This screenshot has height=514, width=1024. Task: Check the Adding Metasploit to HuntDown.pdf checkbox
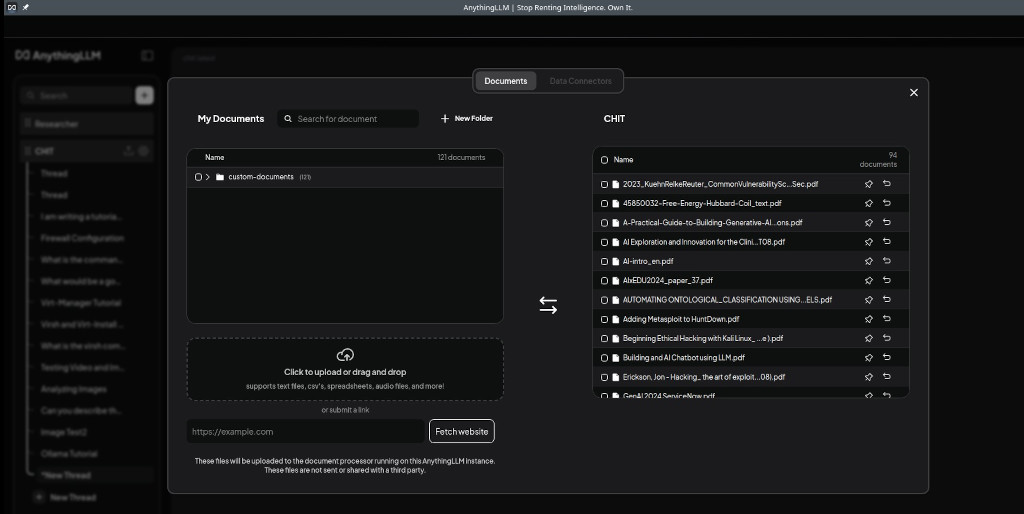tap(604, 320)
